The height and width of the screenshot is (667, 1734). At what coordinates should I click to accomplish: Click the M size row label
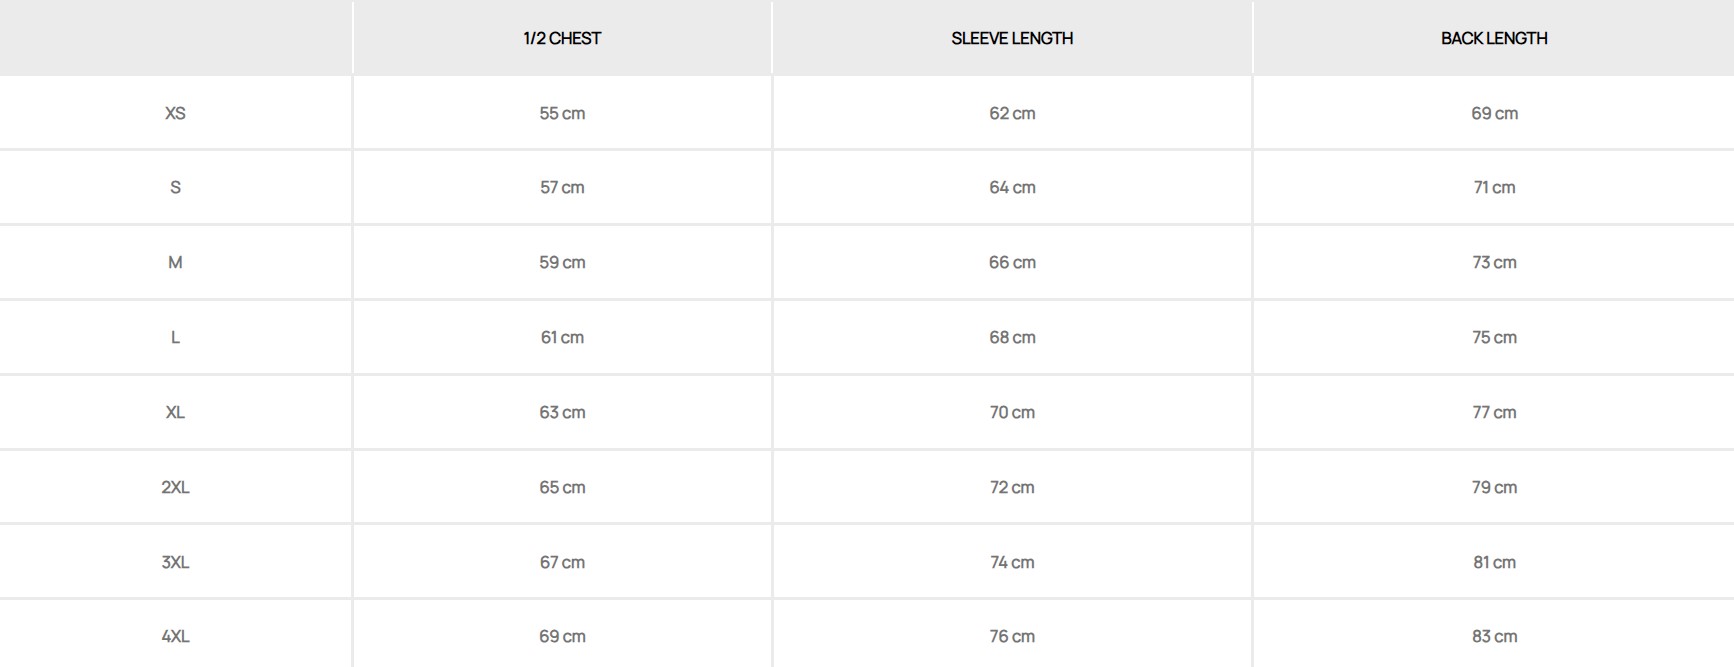click(x=175, y=262)
